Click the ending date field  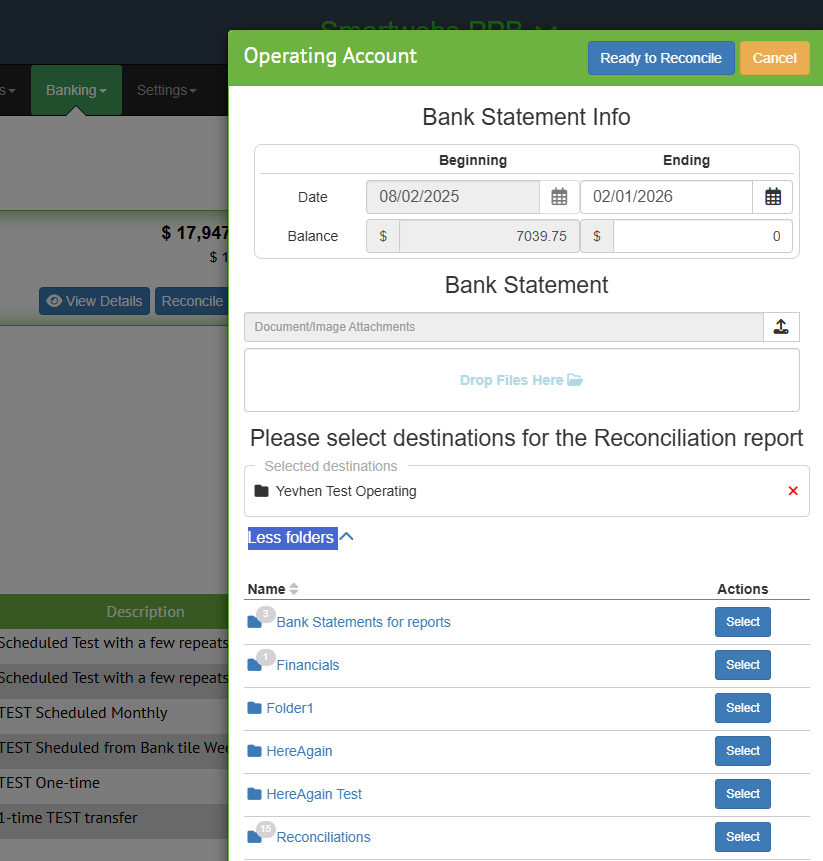point(666,197)
